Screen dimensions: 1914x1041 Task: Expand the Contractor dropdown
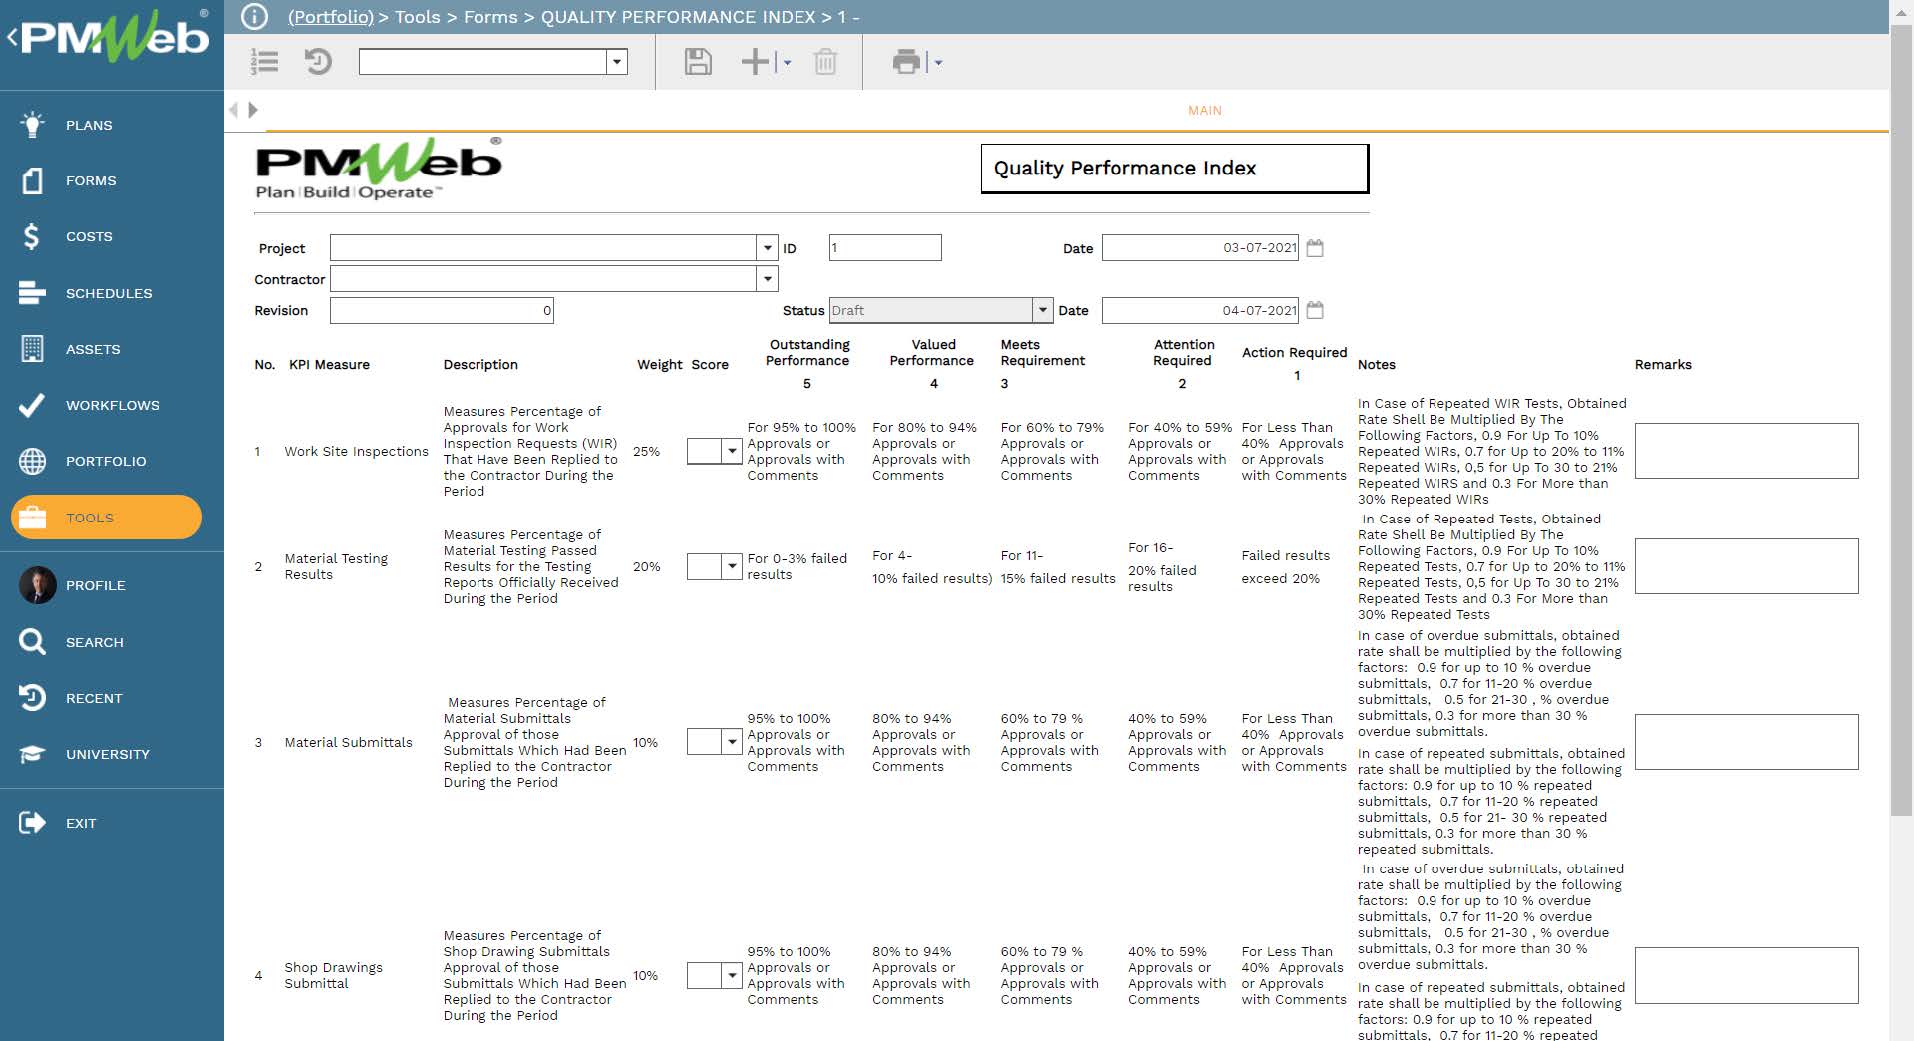pyautogui.click(x=767, y=278)
